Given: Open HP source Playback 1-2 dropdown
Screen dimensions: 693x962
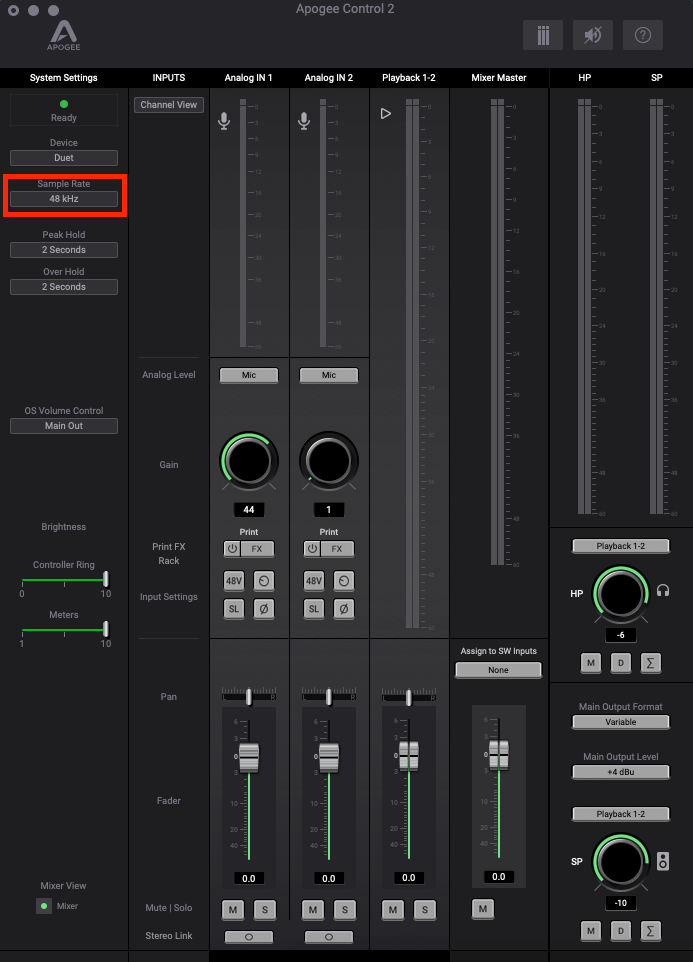Looking at the screenshot, I should pyautogui.click(x=621, y=546).
